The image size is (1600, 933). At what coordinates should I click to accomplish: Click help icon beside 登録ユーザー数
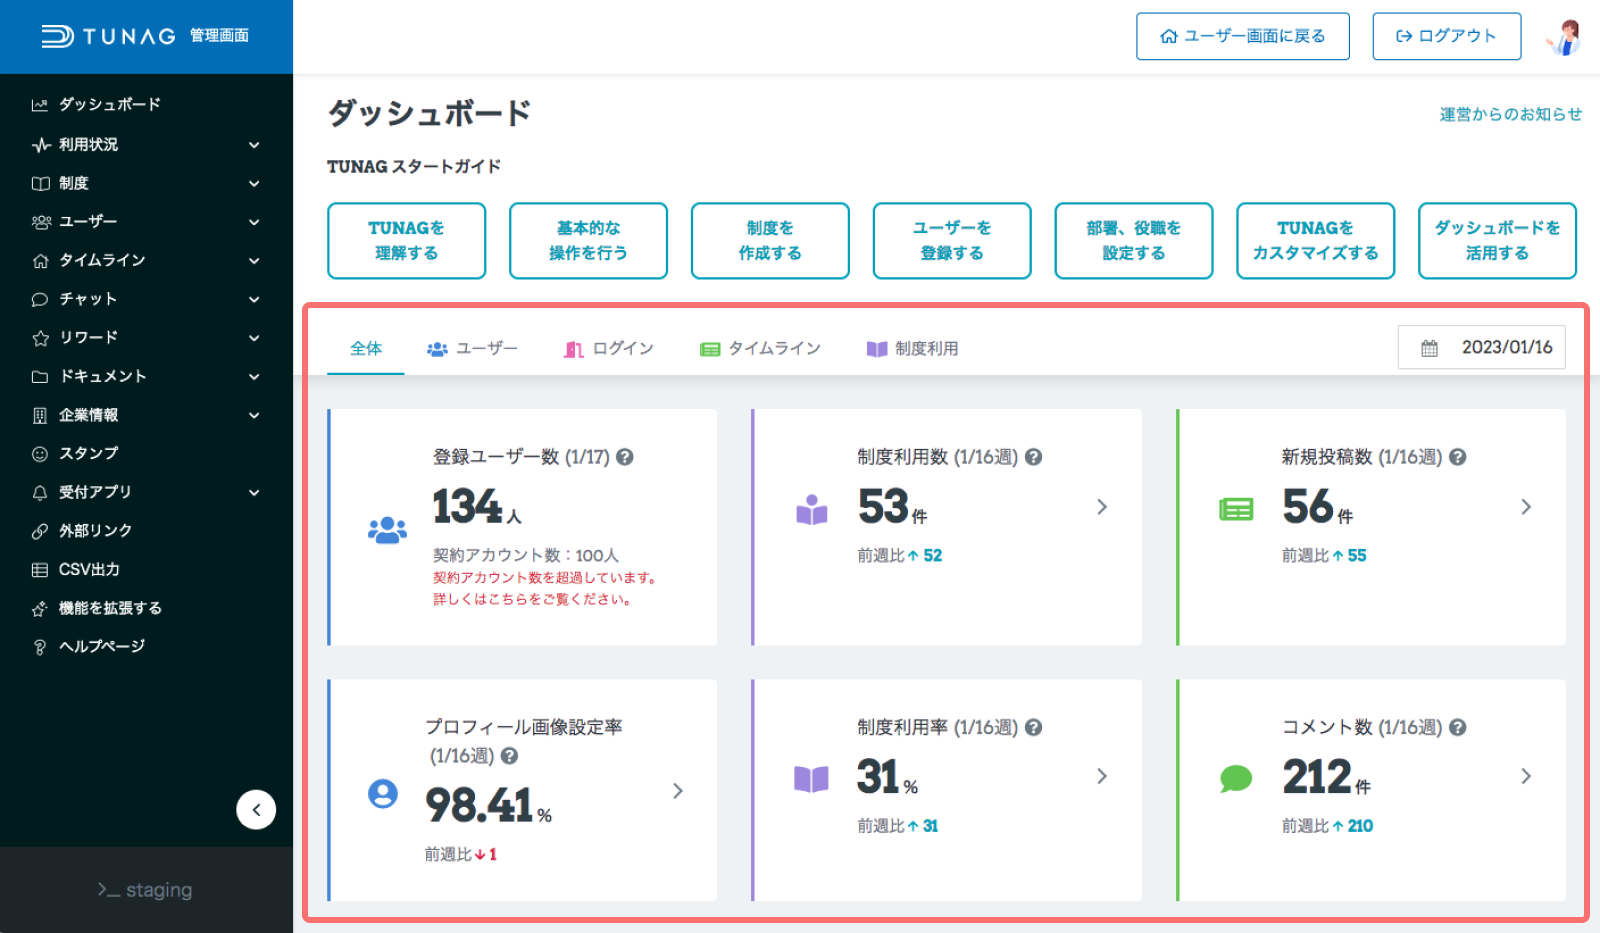coord(625,457)
